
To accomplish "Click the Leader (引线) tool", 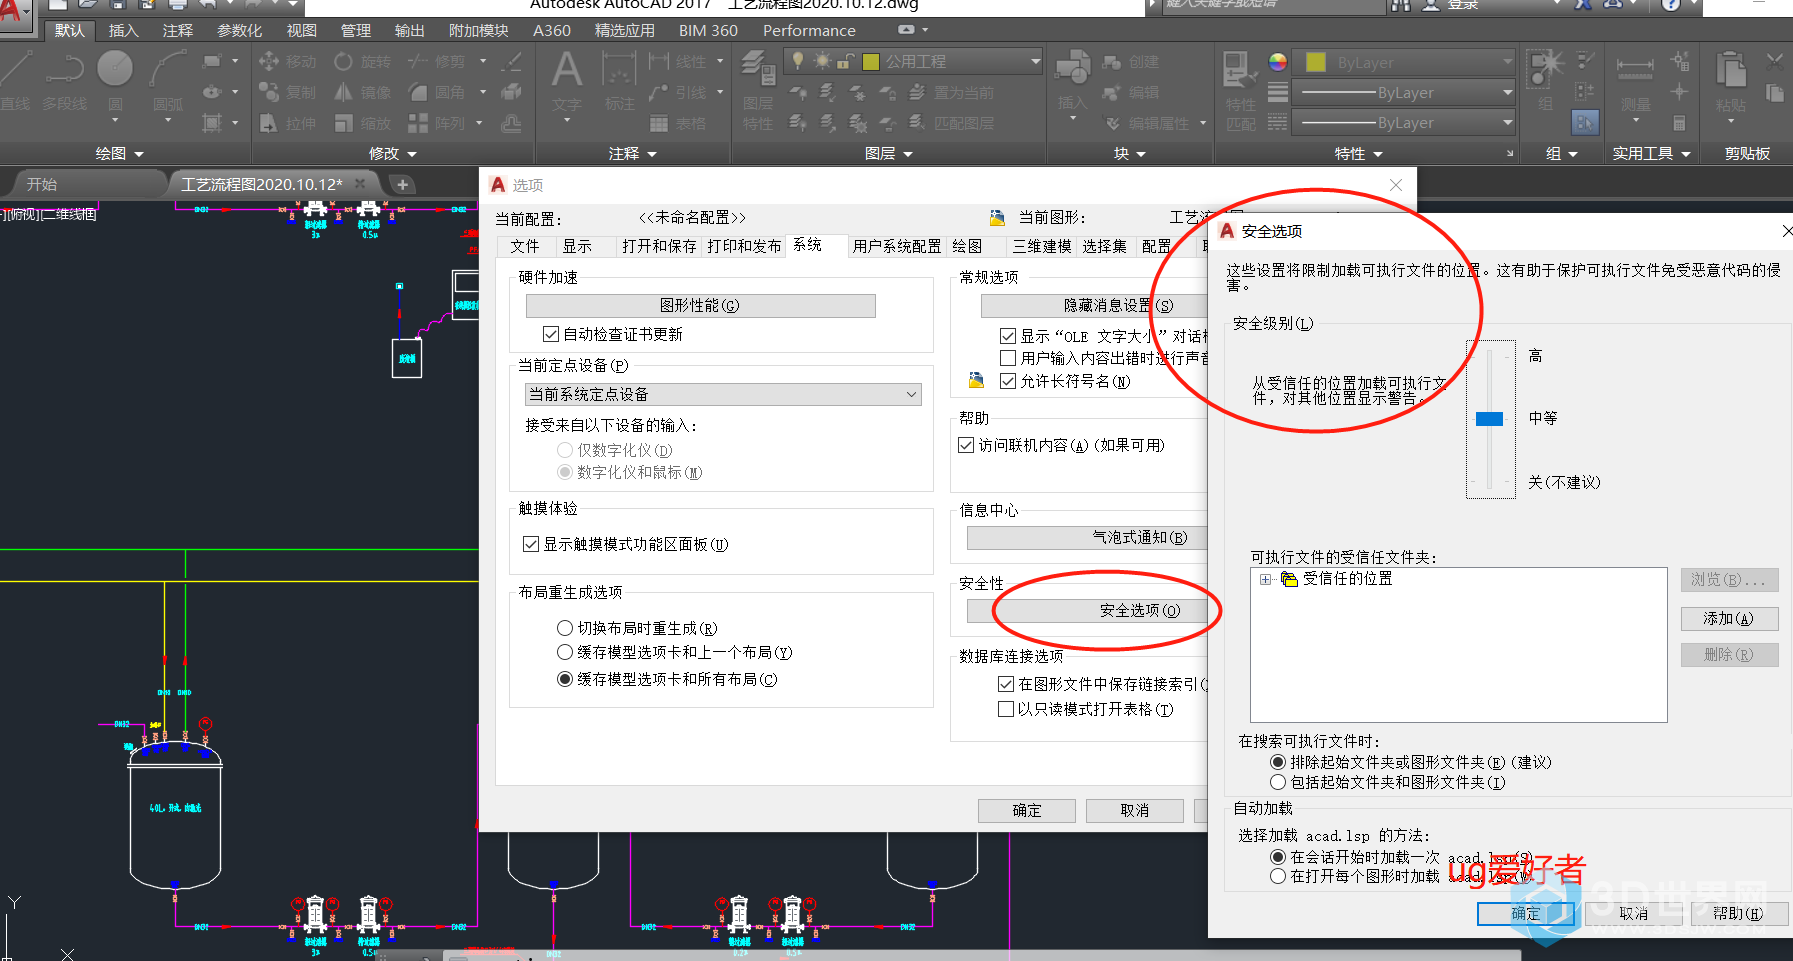I will pos(678,93).
